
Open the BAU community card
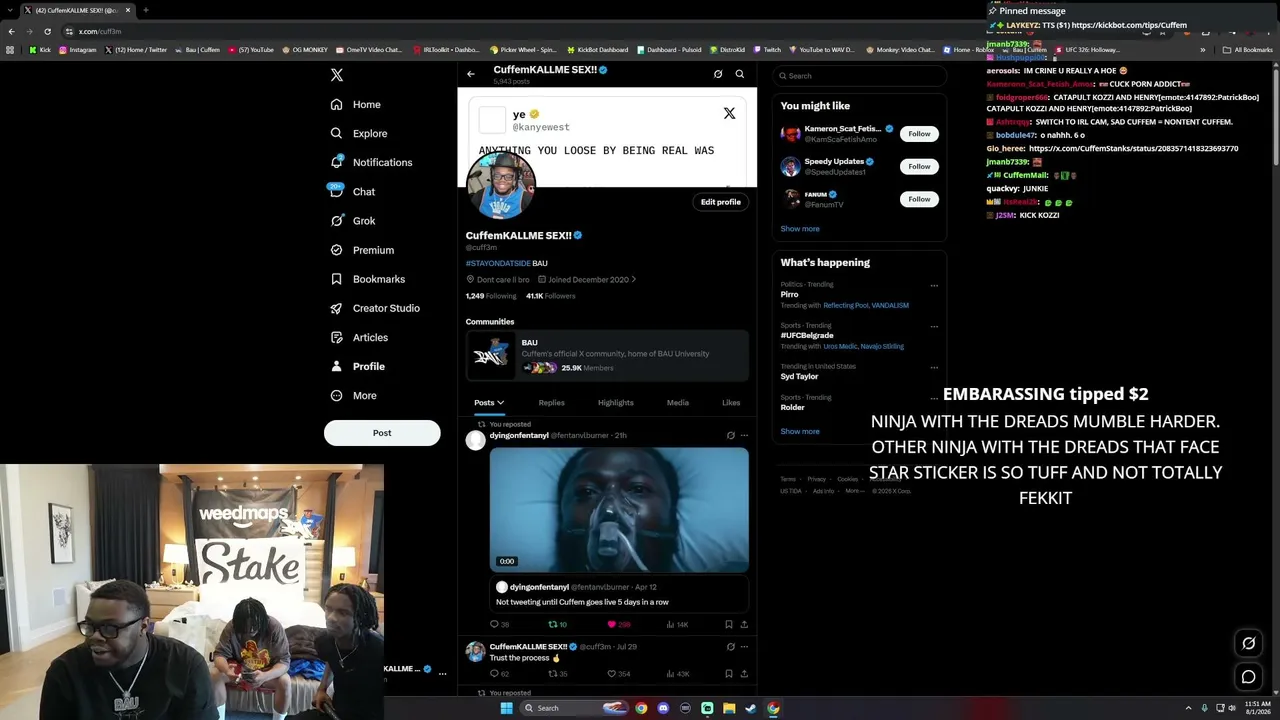(x=607, y=355)
